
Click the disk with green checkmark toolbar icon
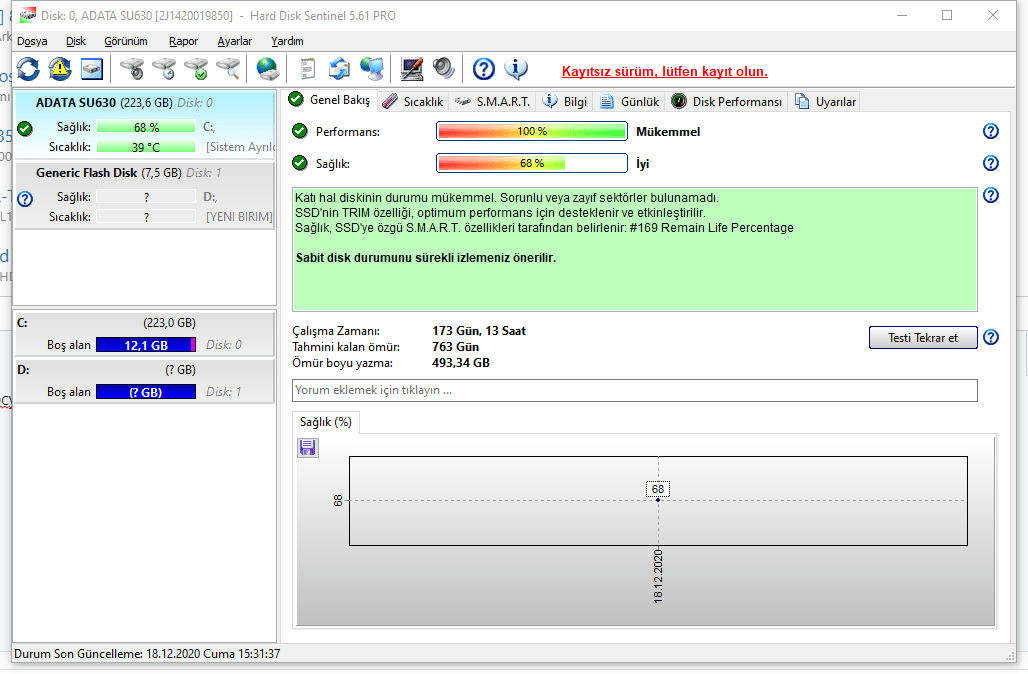[196, 69]
